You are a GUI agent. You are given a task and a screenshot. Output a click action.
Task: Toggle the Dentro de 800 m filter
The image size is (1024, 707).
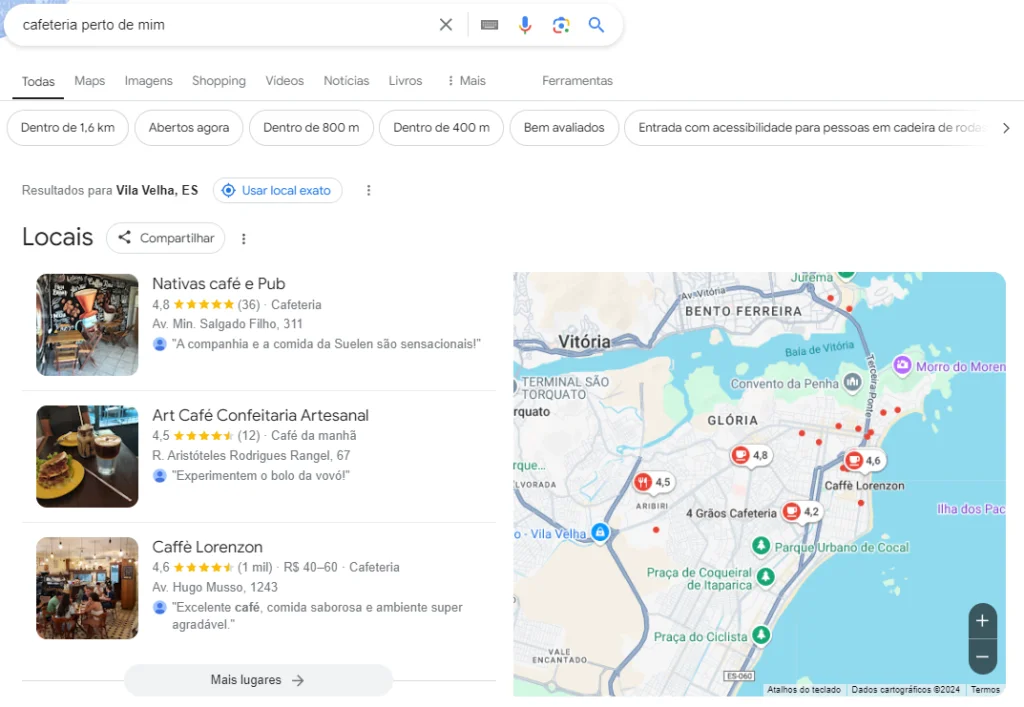[x=311, y=127]
